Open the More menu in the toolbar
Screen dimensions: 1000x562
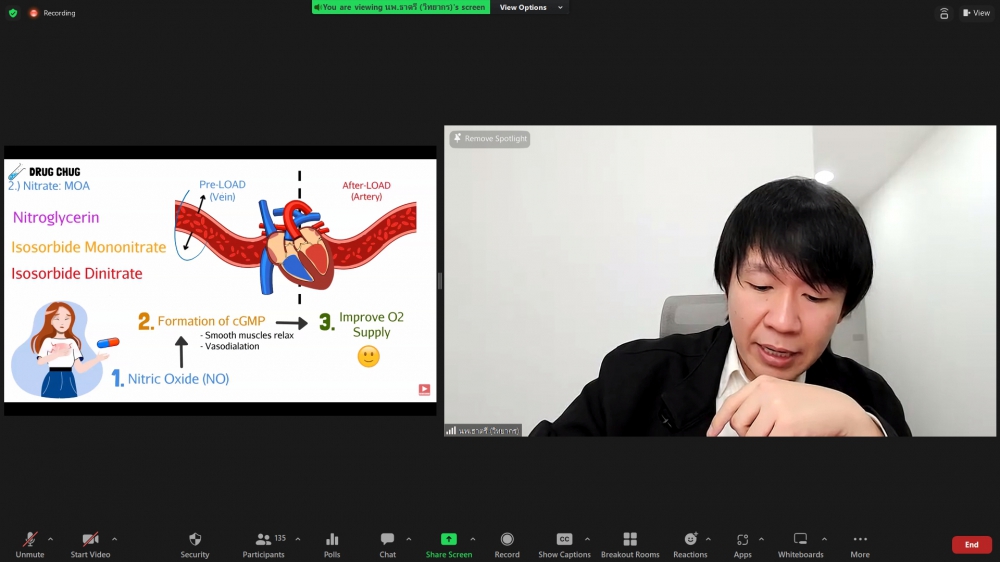[860, 540]
